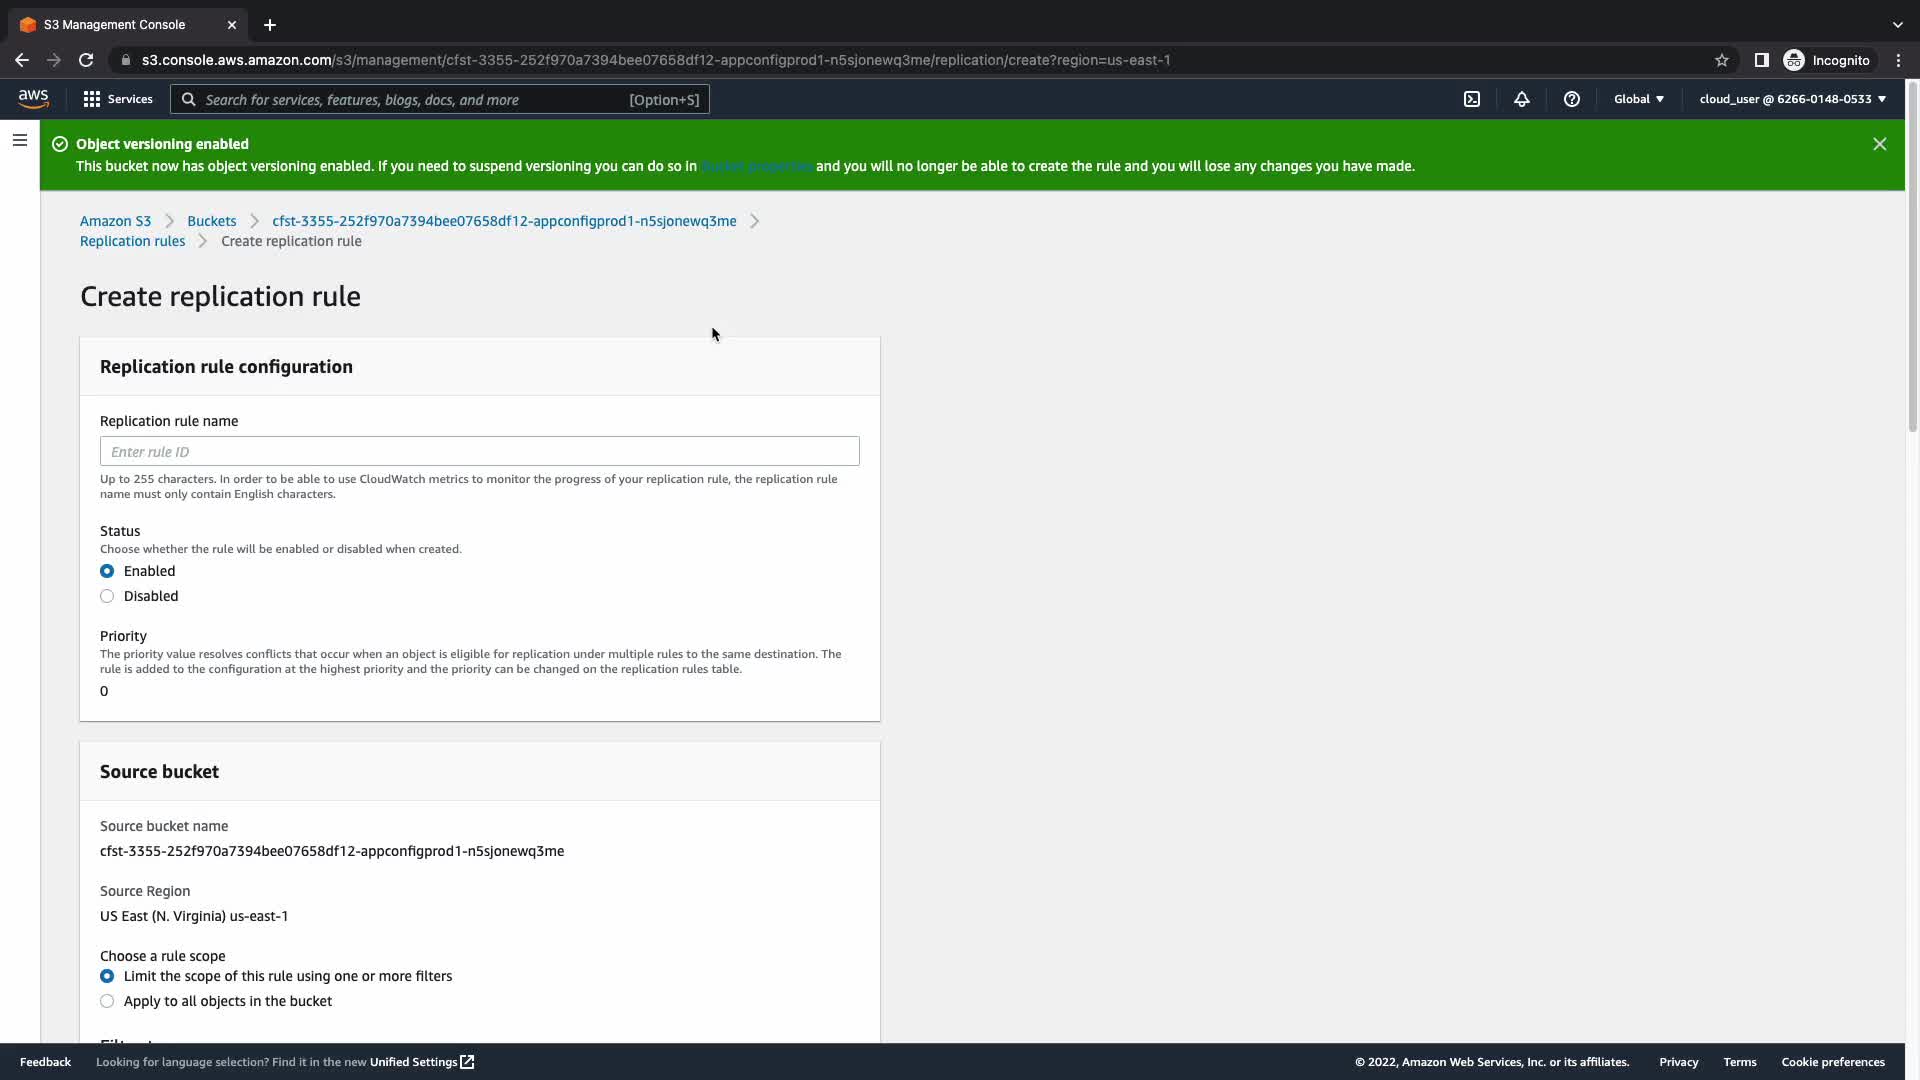Bookmark this page with star icon
Image resolution: width=1920 pixels, height=1080 pixels.
pyautogui.click(x=1721, y=60)
